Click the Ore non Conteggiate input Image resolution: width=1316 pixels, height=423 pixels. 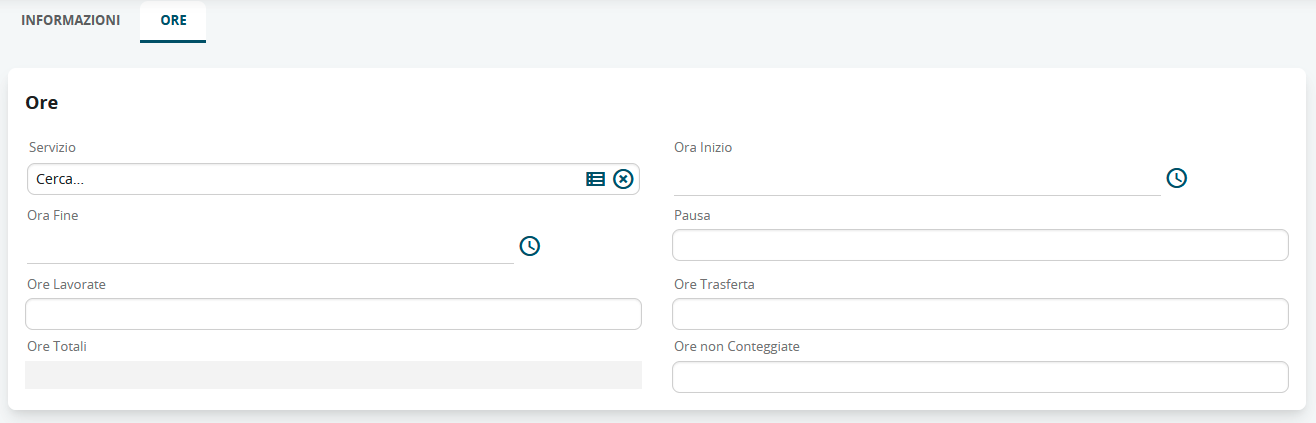[980, 377]
